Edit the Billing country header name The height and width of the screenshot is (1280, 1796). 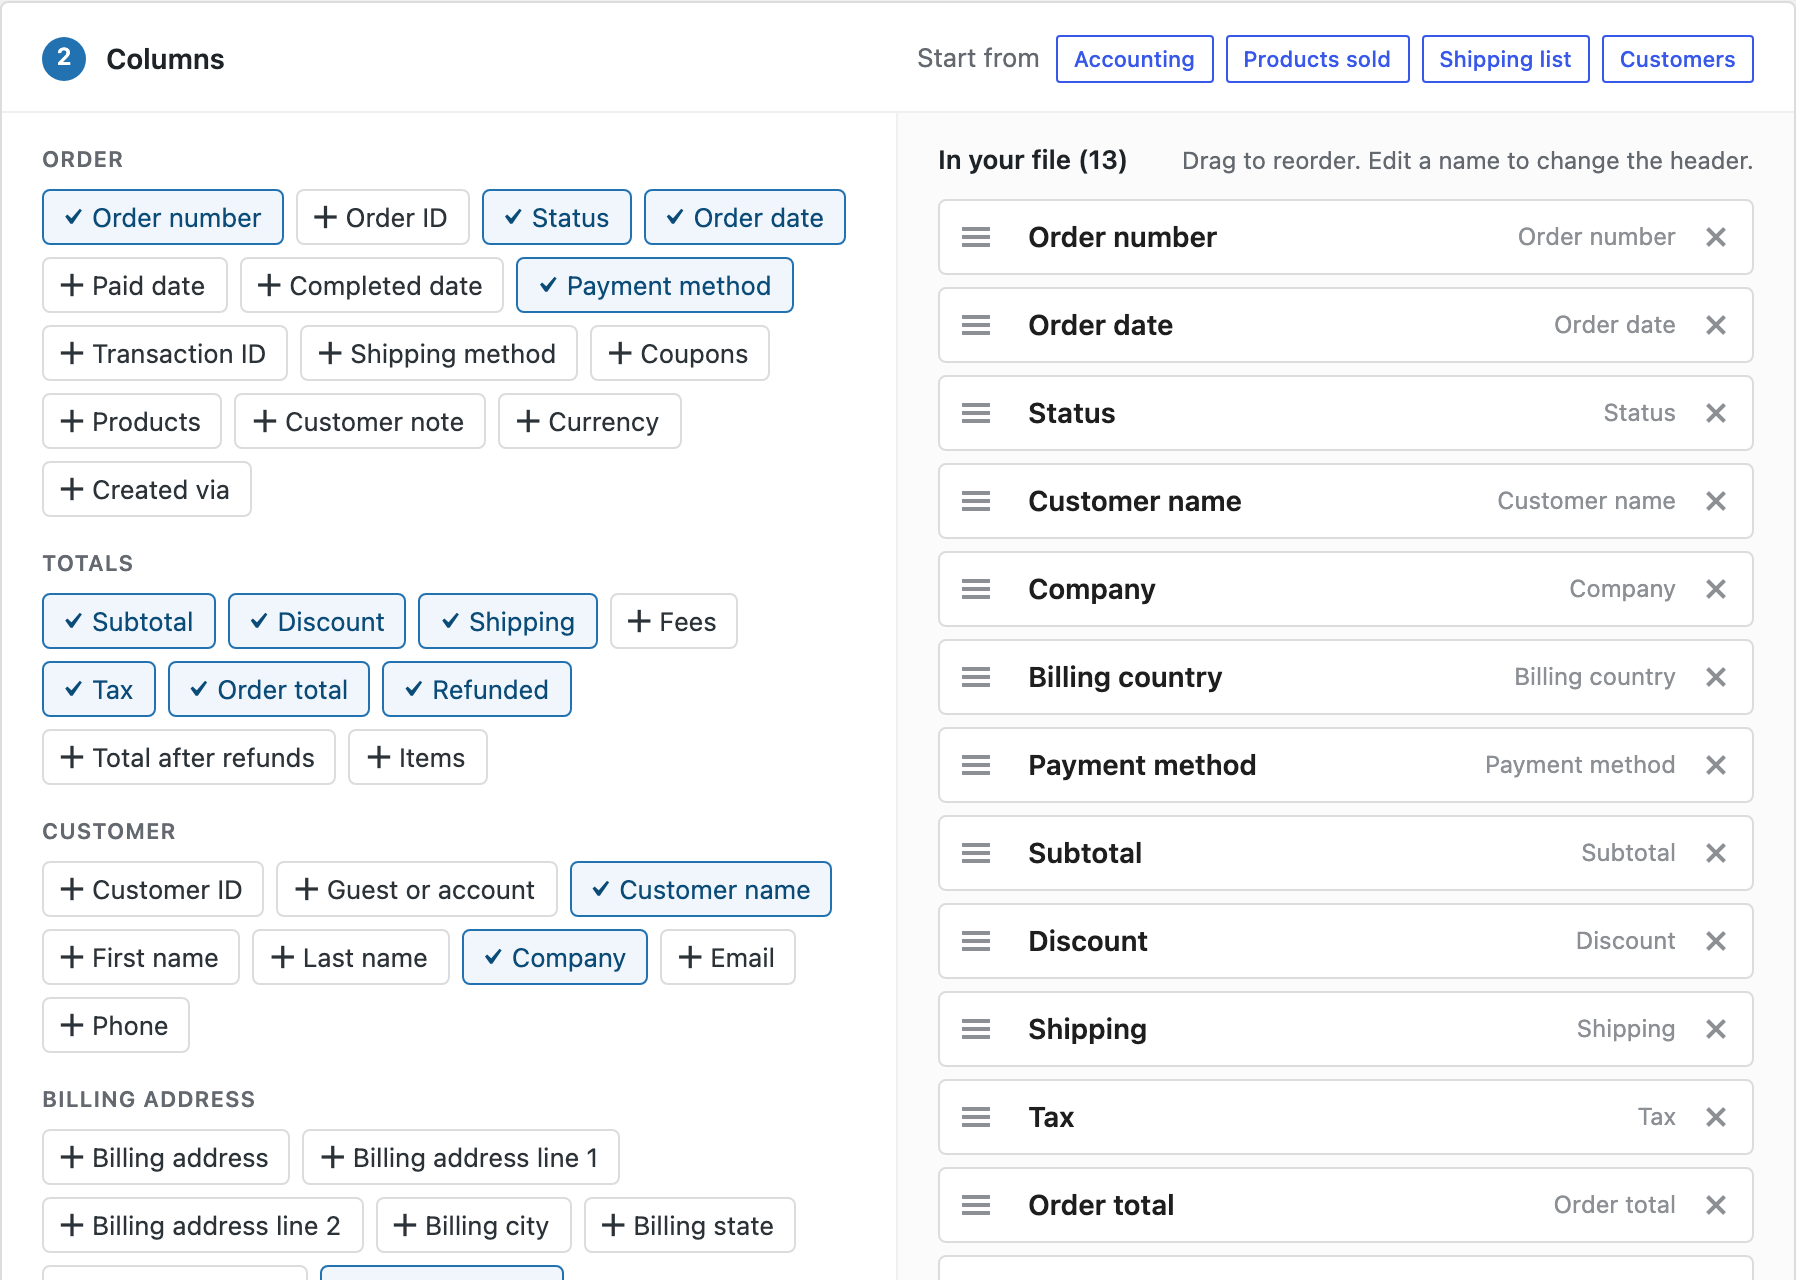click(x=1125, y=677)
